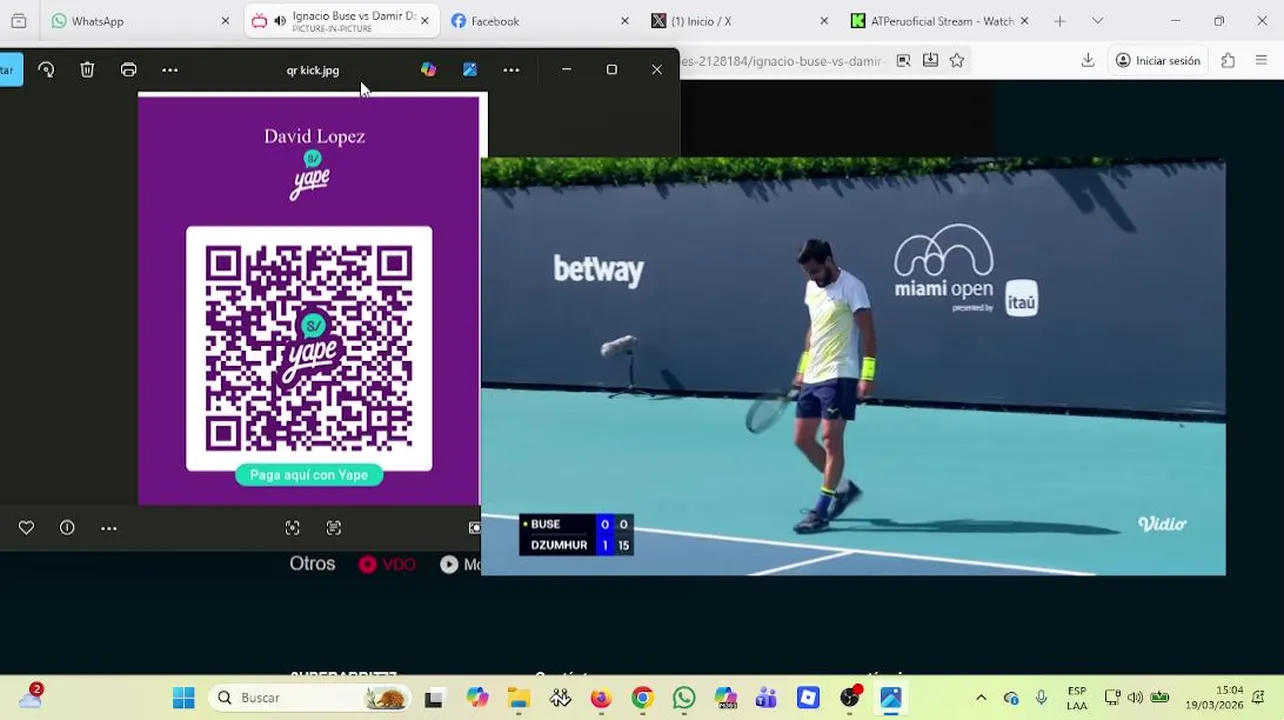1284x720 pixels.
Task: Close the WhatsApp tab
Action: [x=225, y=21]
